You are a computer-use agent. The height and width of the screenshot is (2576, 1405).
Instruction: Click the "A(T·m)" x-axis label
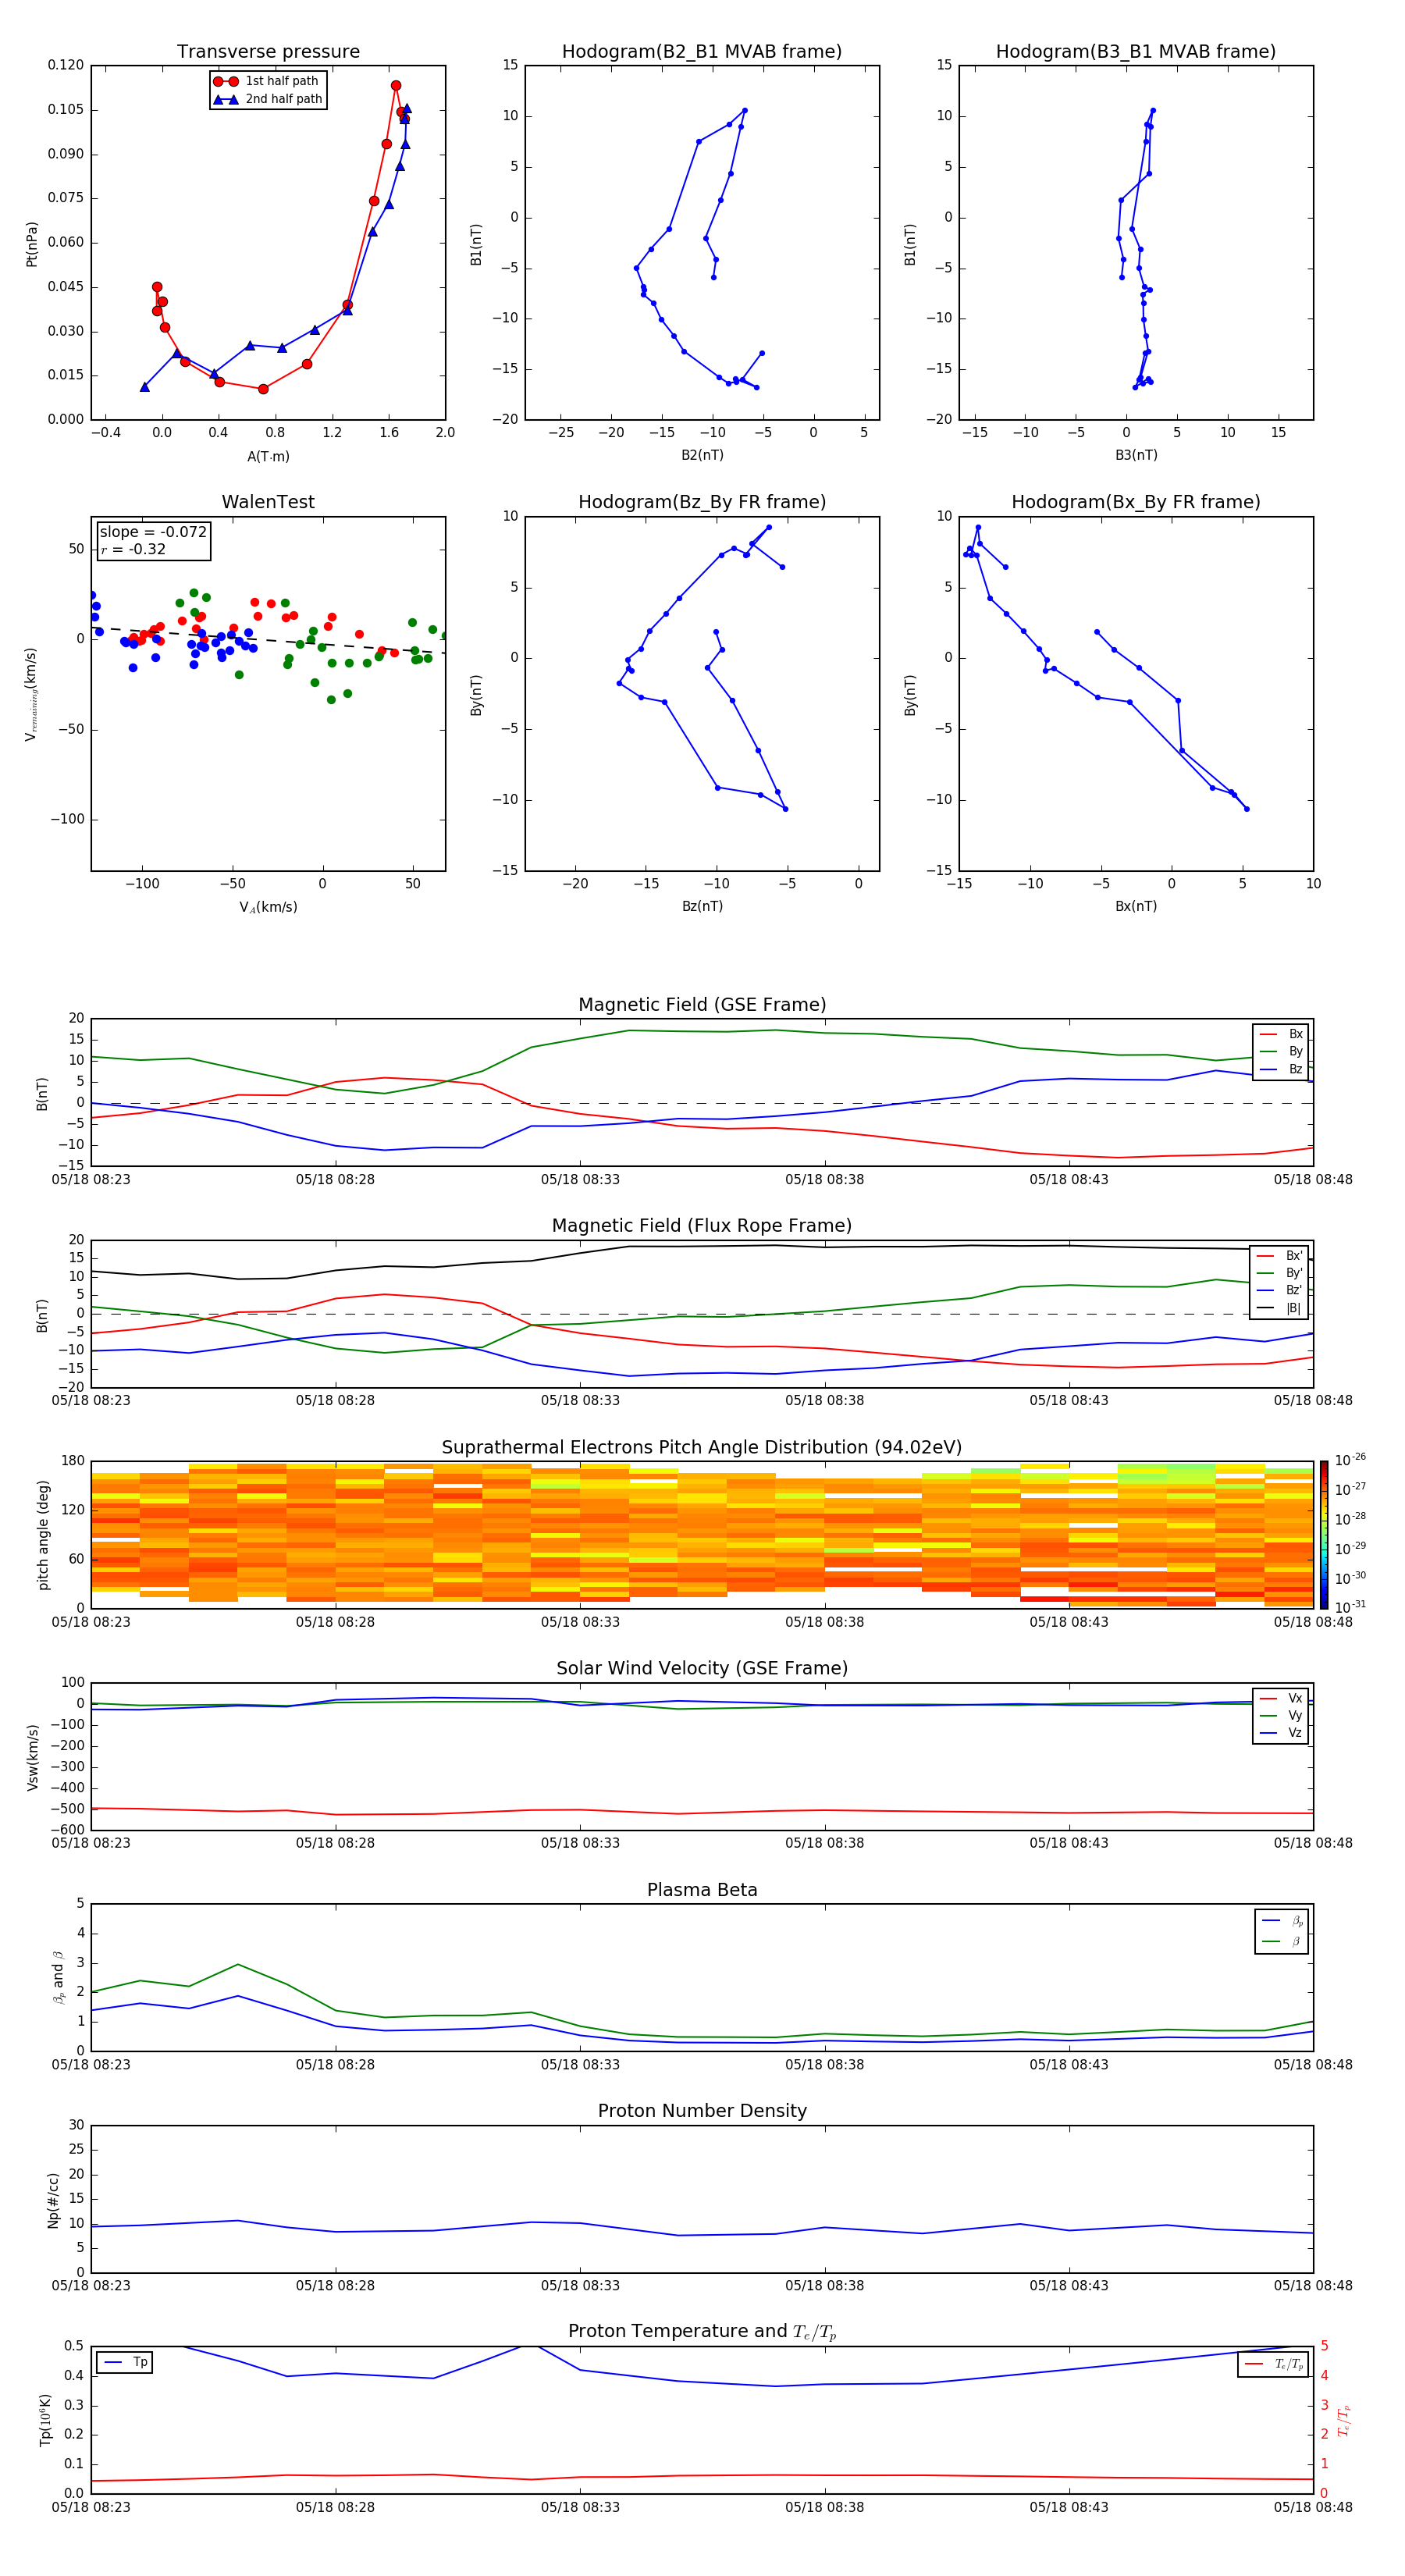268,456
